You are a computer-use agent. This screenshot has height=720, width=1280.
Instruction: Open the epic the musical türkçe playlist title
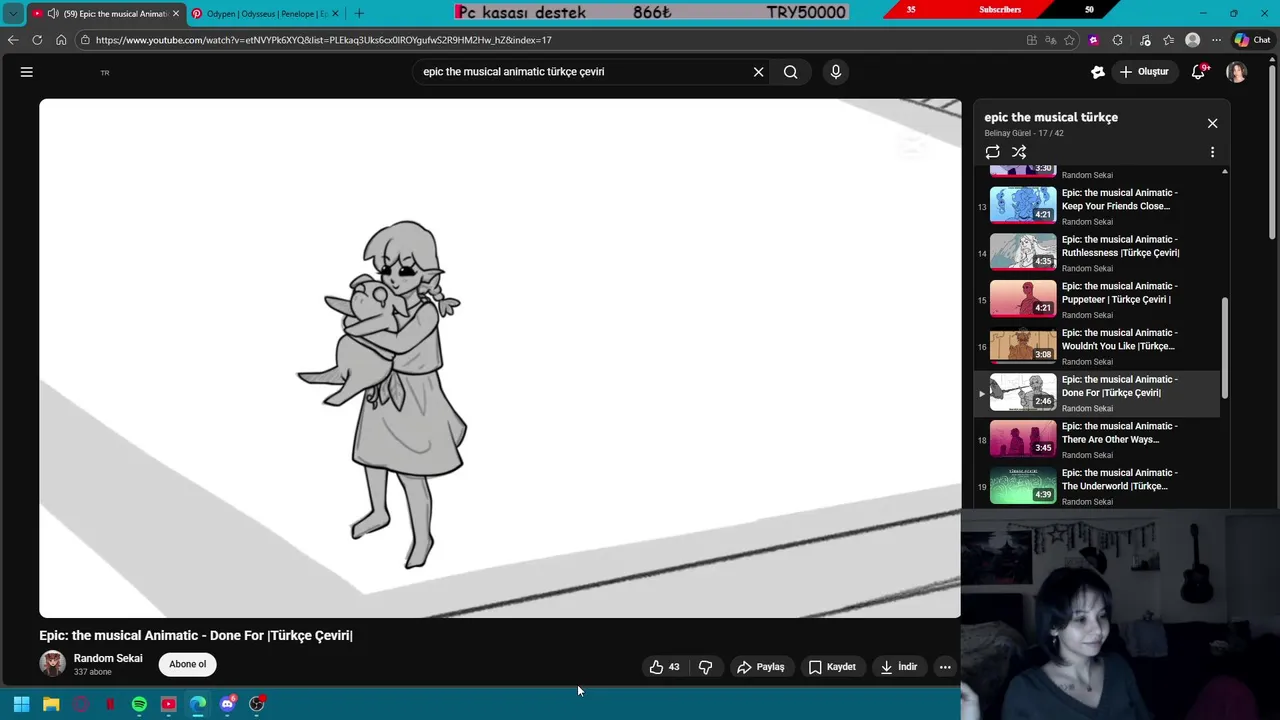tap(1051, 117)
